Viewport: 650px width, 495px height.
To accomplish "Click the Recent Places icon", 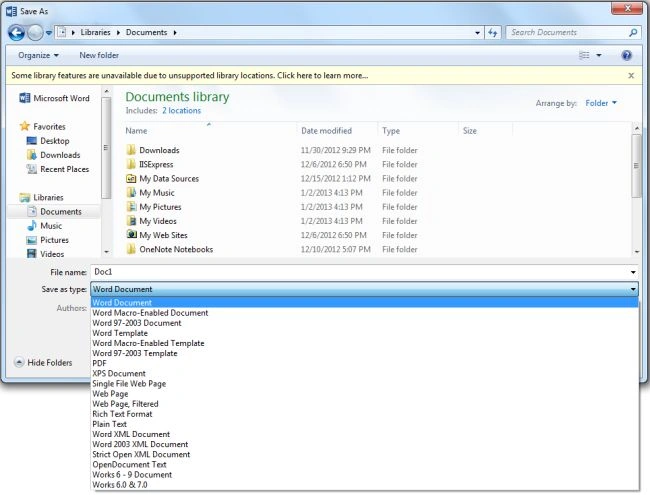I will click(x=32, y=169).
